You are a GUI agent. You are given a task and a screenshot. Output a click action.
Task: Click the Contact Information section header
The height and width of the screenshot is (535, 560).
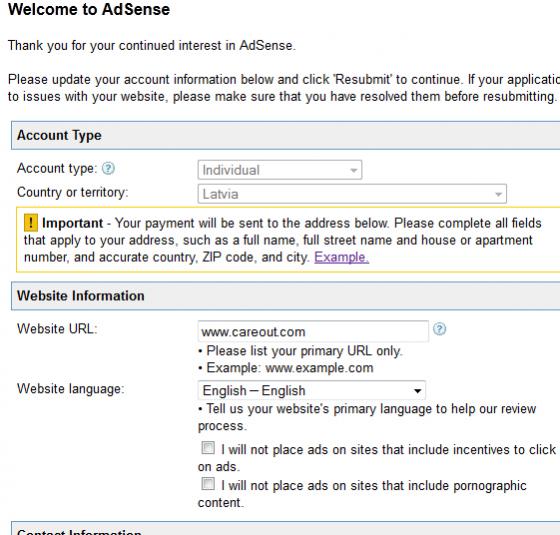click(285, 528)
